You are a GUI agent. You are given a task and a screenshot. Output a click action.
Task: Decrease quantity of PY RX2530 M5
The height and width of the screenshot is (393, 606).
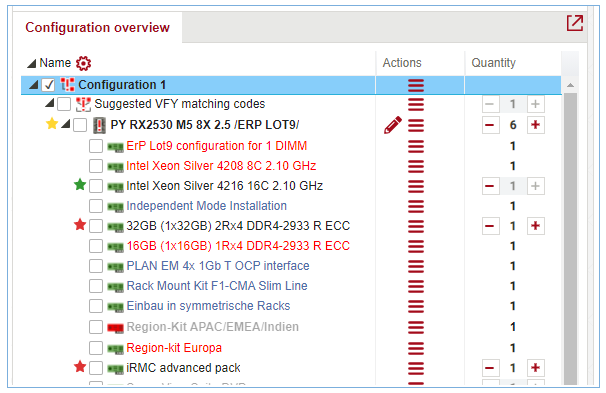point(490,125)
